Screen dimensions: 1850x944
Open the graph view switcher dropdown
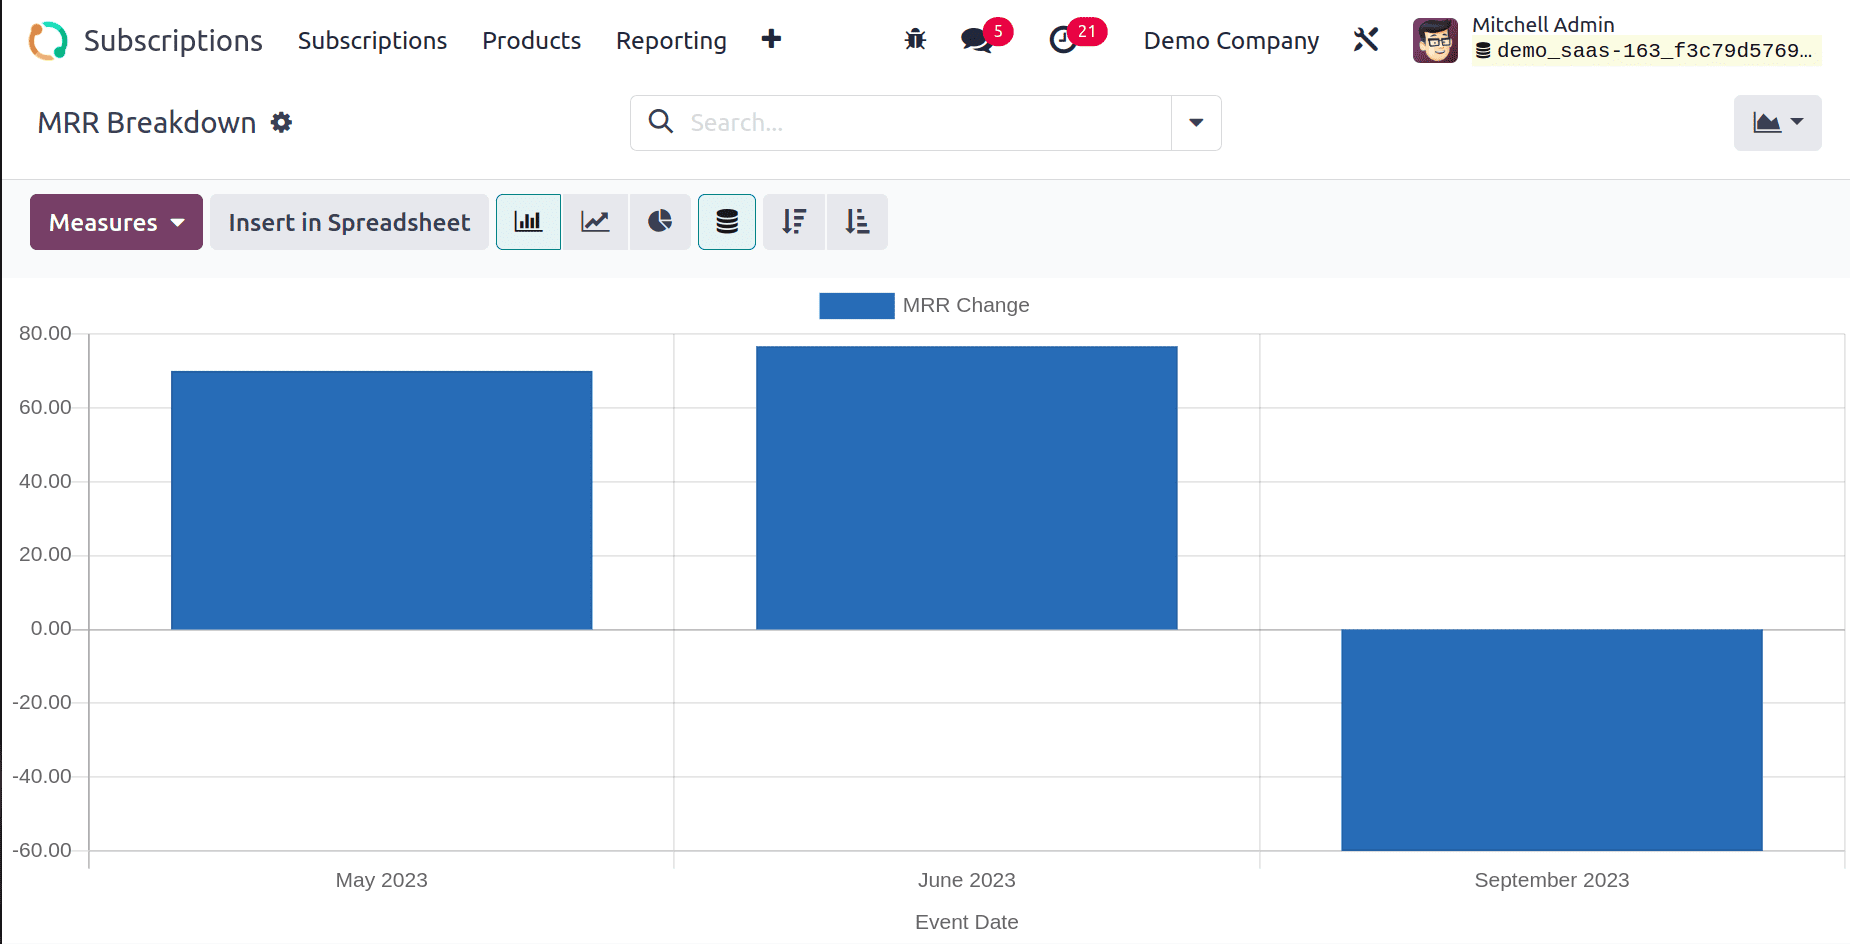[1777, 123]
